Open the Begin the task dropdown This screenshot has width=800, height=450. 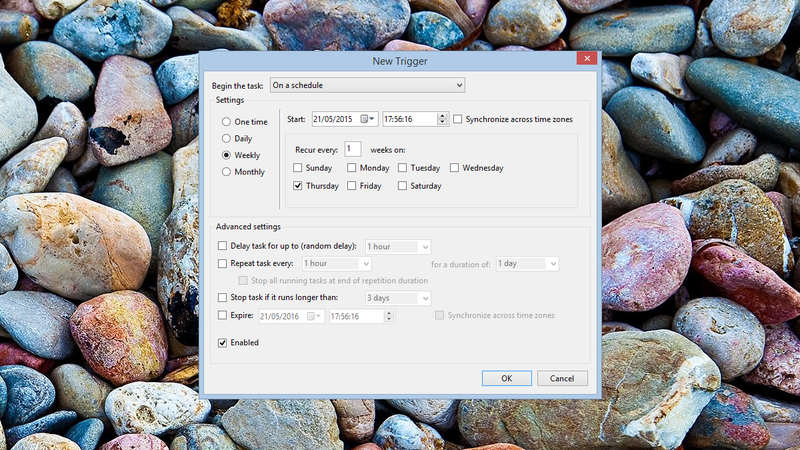pos(367,85)
